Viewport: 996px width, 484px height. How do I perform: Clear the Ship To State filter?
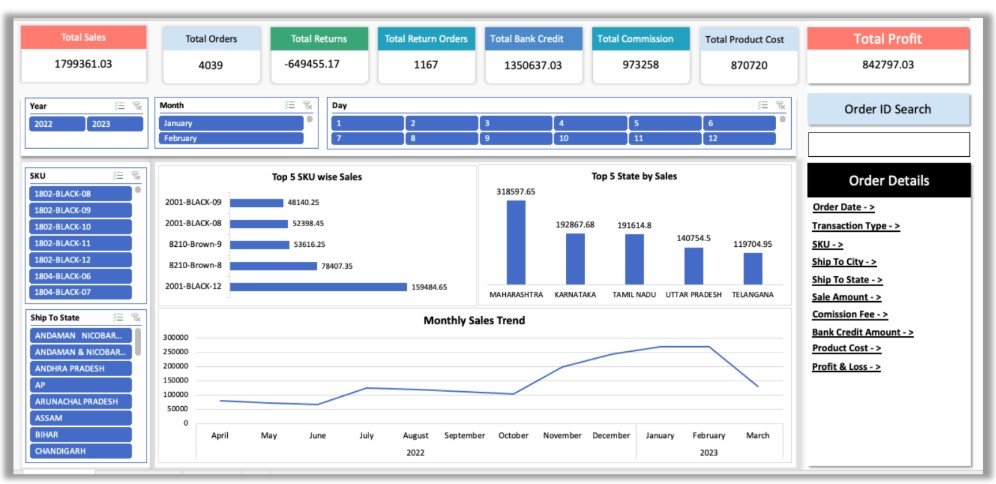coord(136,317)
